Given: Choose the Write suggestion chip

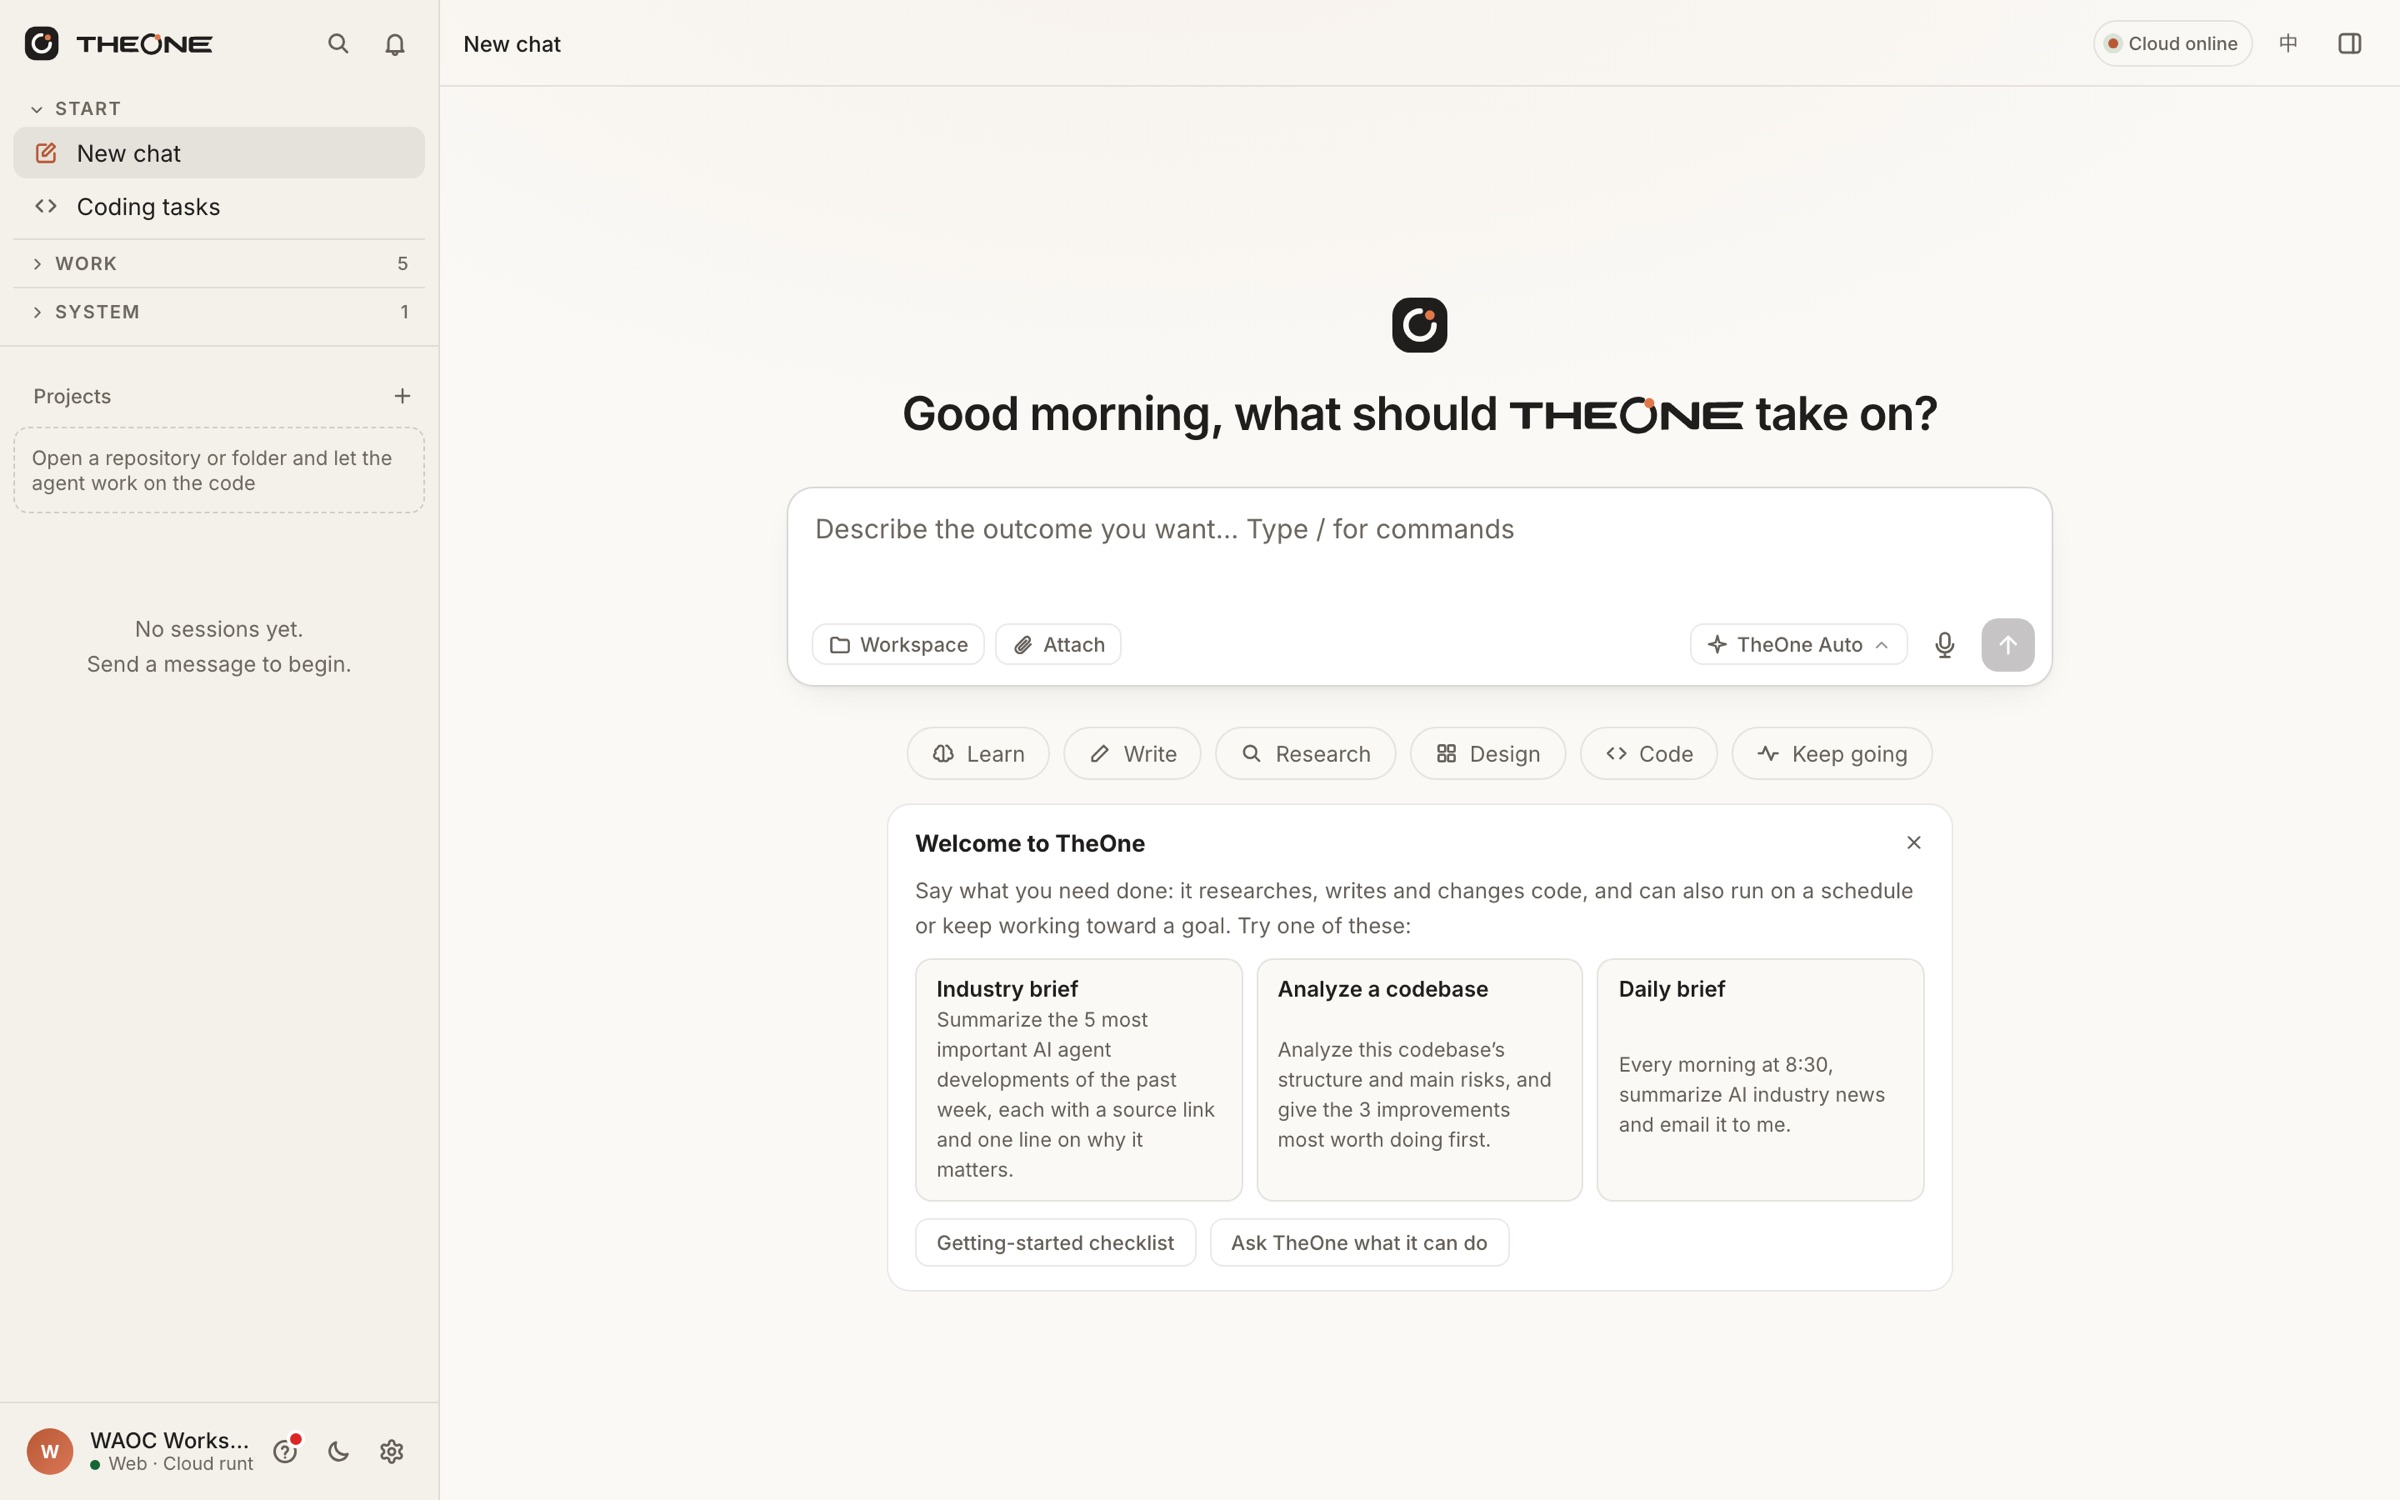Looking at the screenshot, I should 1132,753.
